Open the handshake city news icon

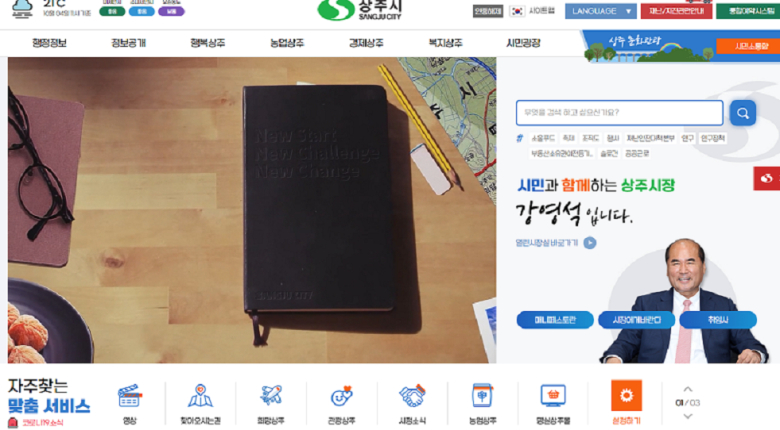tap(412, 396)
